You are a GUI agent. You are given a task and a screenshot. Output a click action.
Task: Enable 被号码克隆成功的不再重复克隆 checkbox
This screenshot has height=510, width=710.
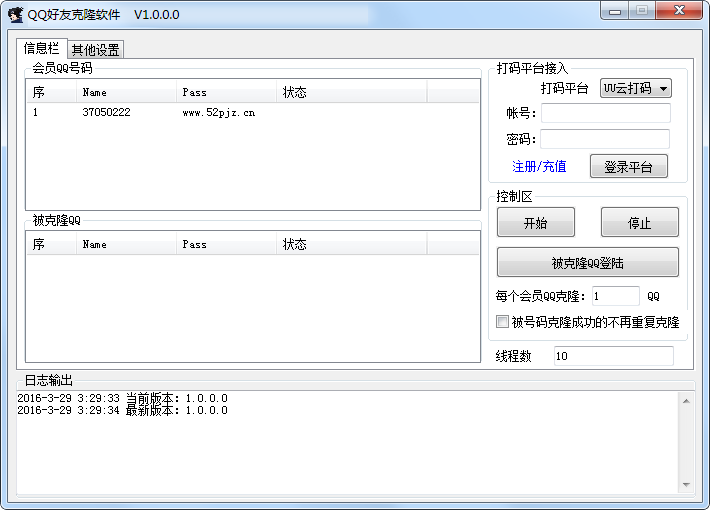(x=503, y=322)
